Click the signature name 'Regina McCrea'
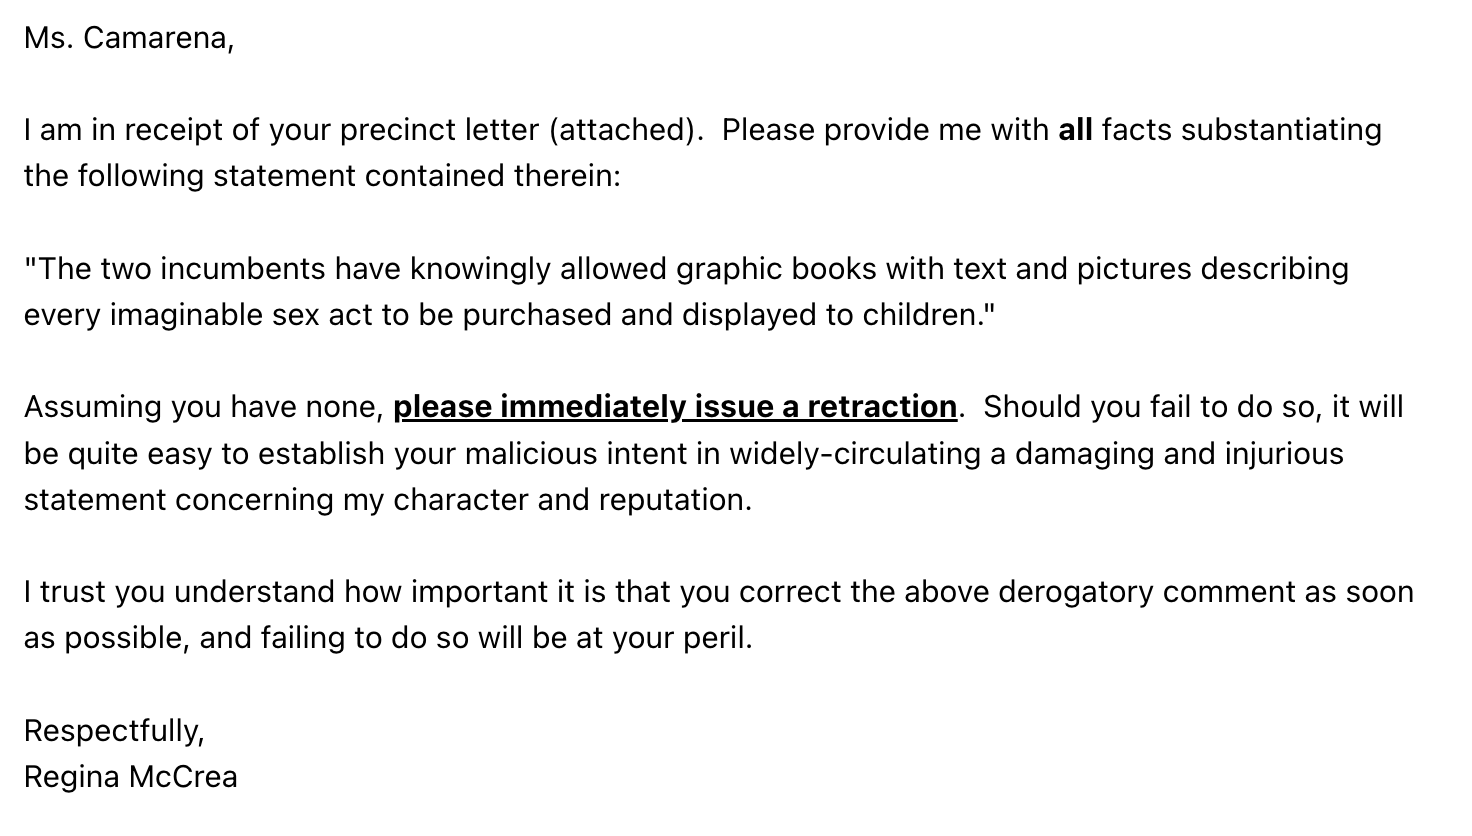The width and height of the screenshot is (1472, 836). pos(131,777)
